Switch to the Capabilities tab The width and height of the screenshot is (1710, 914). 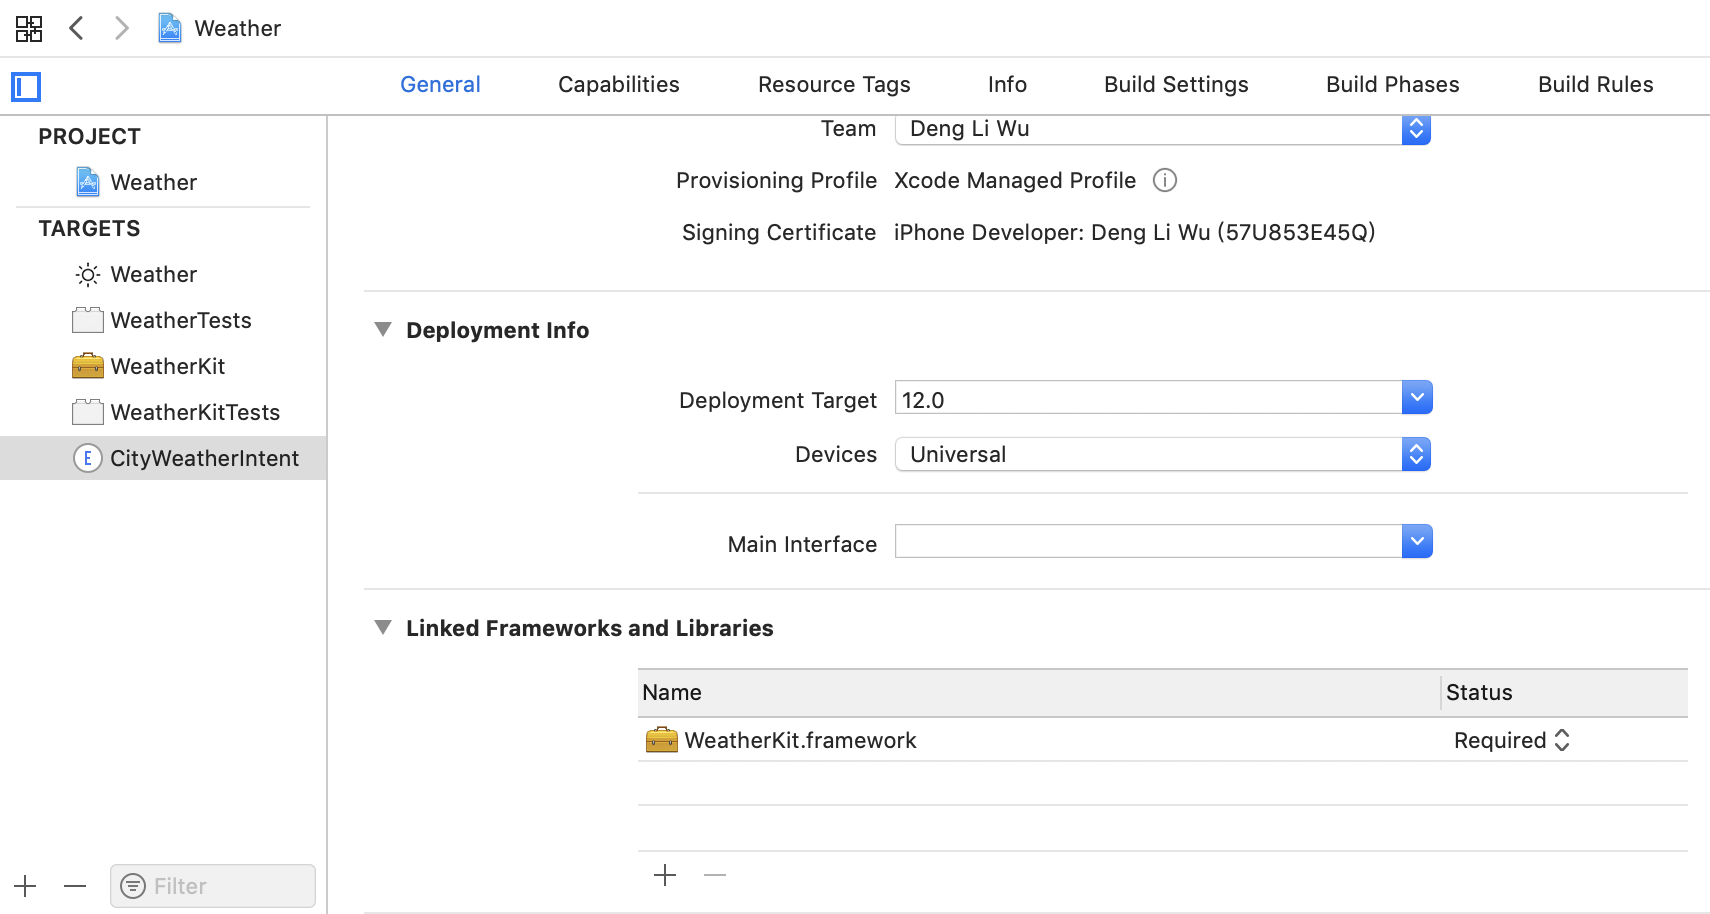pos(618,85)
